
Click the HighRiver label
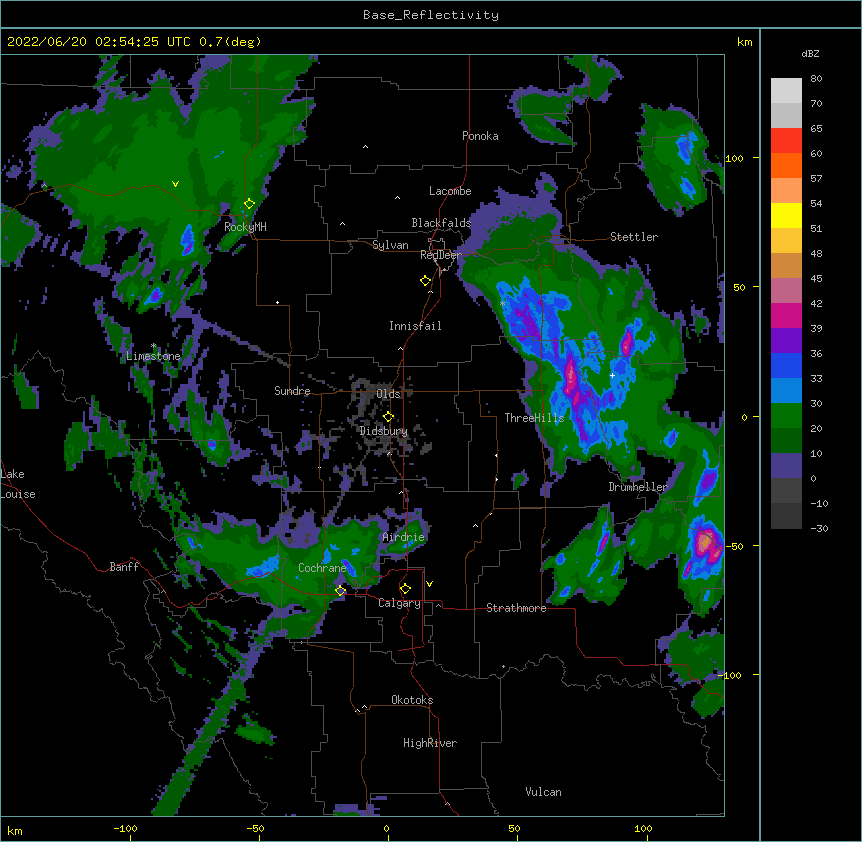click(x=430, y=743)
